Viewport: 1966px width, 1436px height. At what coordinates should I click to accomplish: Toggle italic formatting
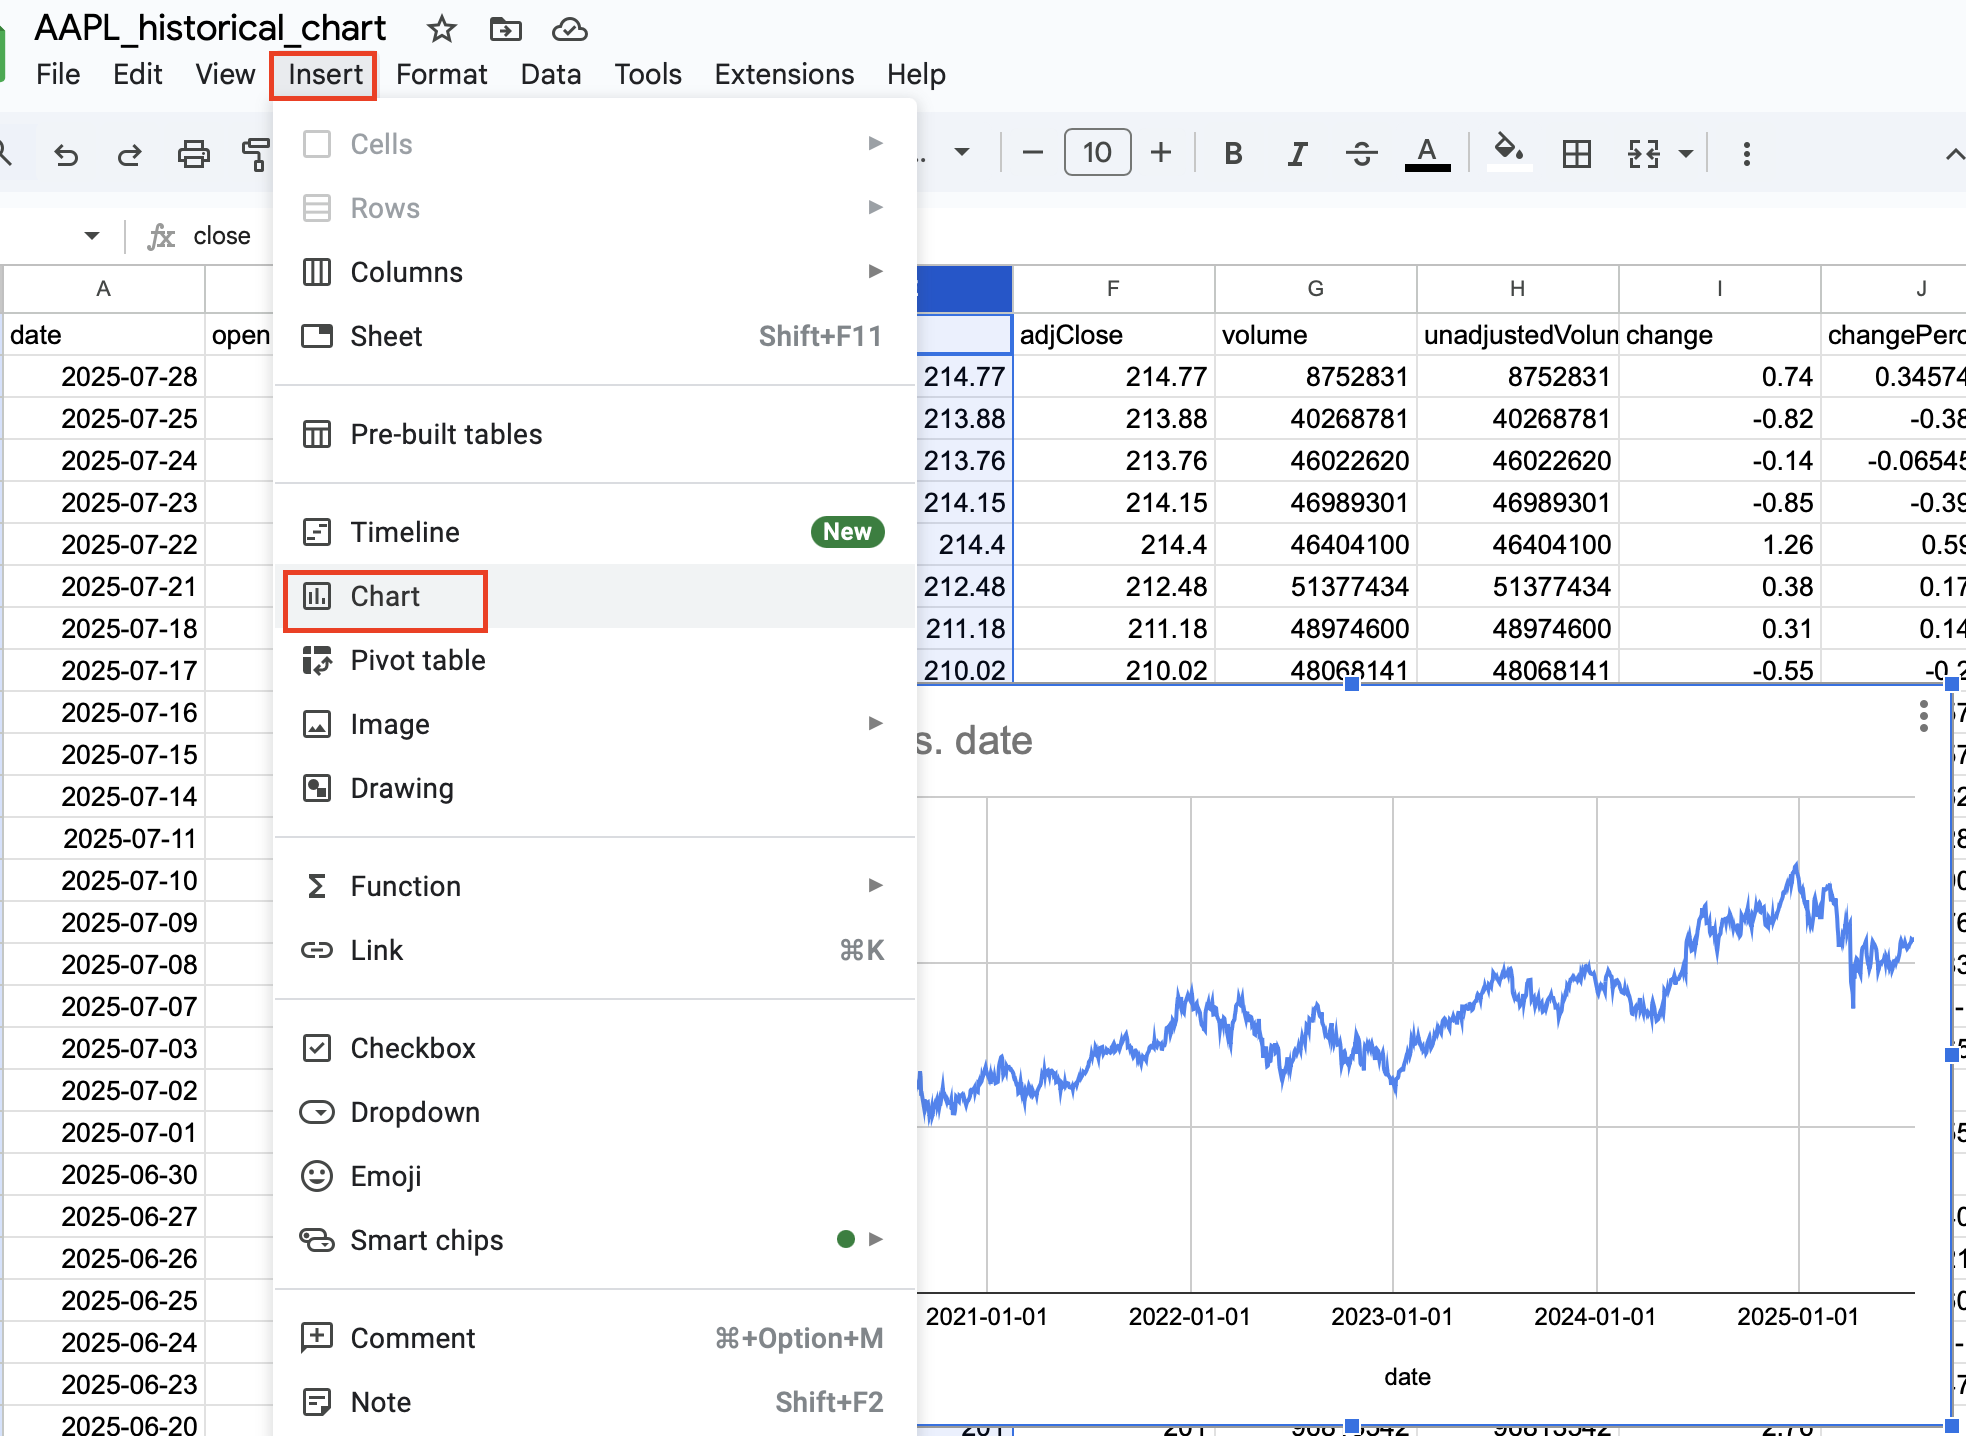point(1297,153)
